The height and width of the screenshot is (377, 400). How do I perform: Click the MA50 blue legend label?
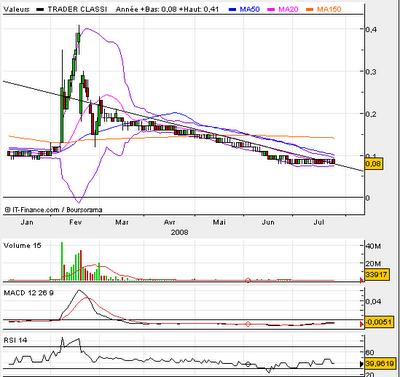(x=250, y=9)
